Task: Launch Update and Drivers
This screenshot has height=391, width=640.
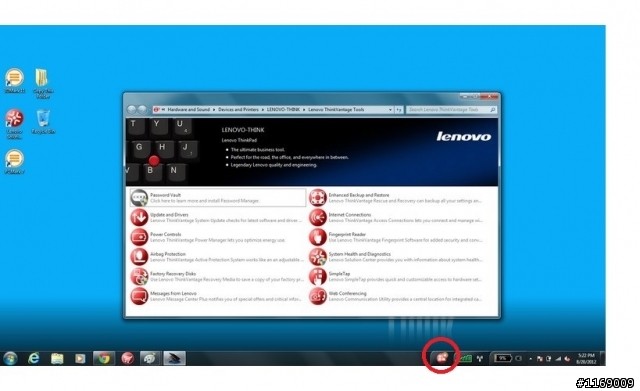Action: 218,217
